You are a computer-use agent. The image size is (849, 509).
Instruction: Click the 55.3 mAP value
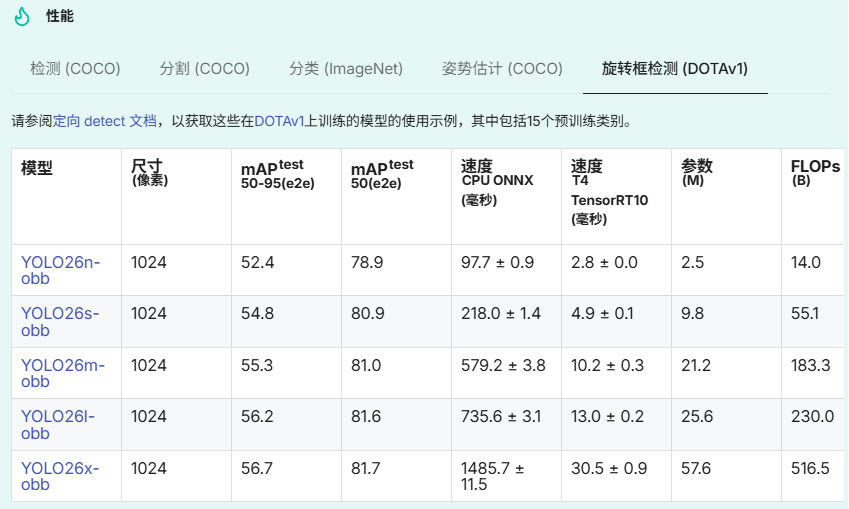click(x=257, y=366)
